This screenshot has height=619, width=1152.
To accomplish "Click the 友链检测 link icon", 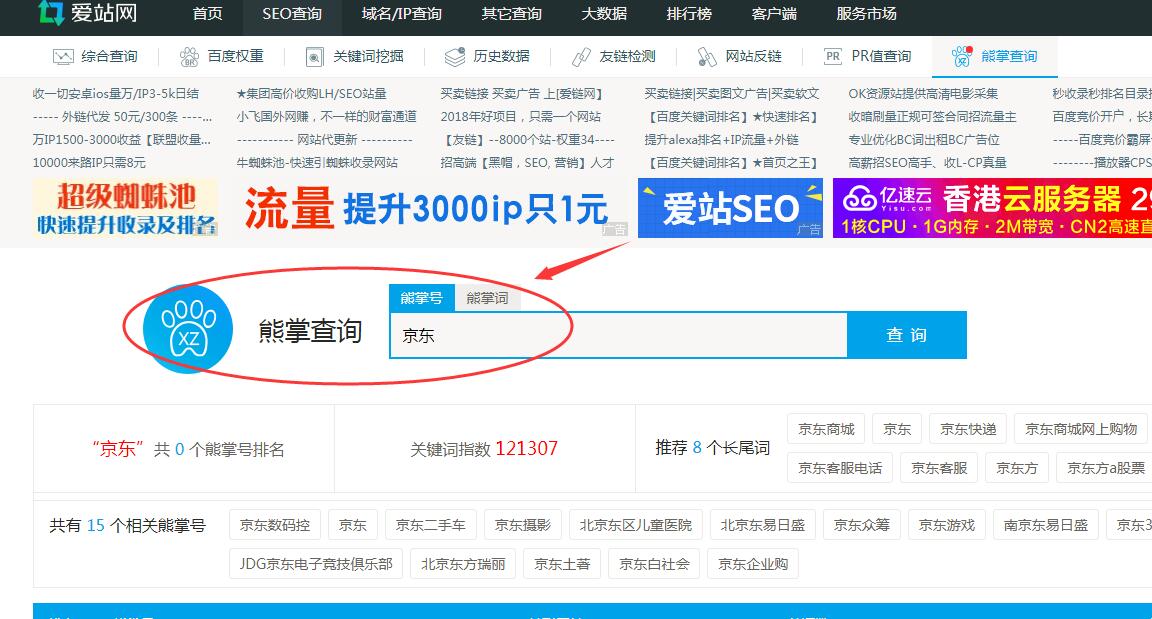I will 581,57.
